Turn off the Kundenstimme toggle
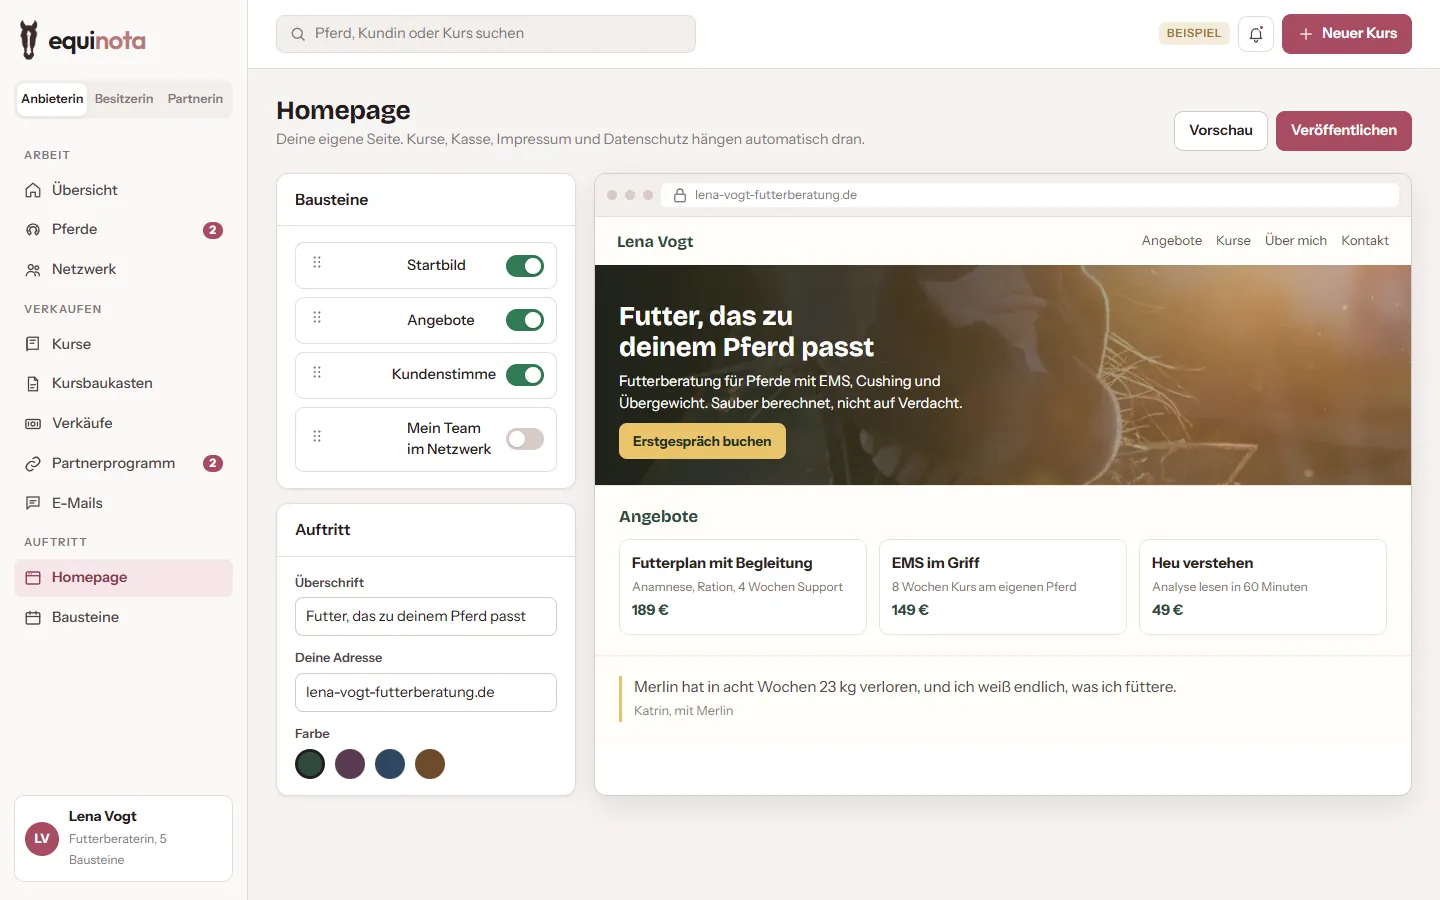1440x900 pixels. [525, 375]
